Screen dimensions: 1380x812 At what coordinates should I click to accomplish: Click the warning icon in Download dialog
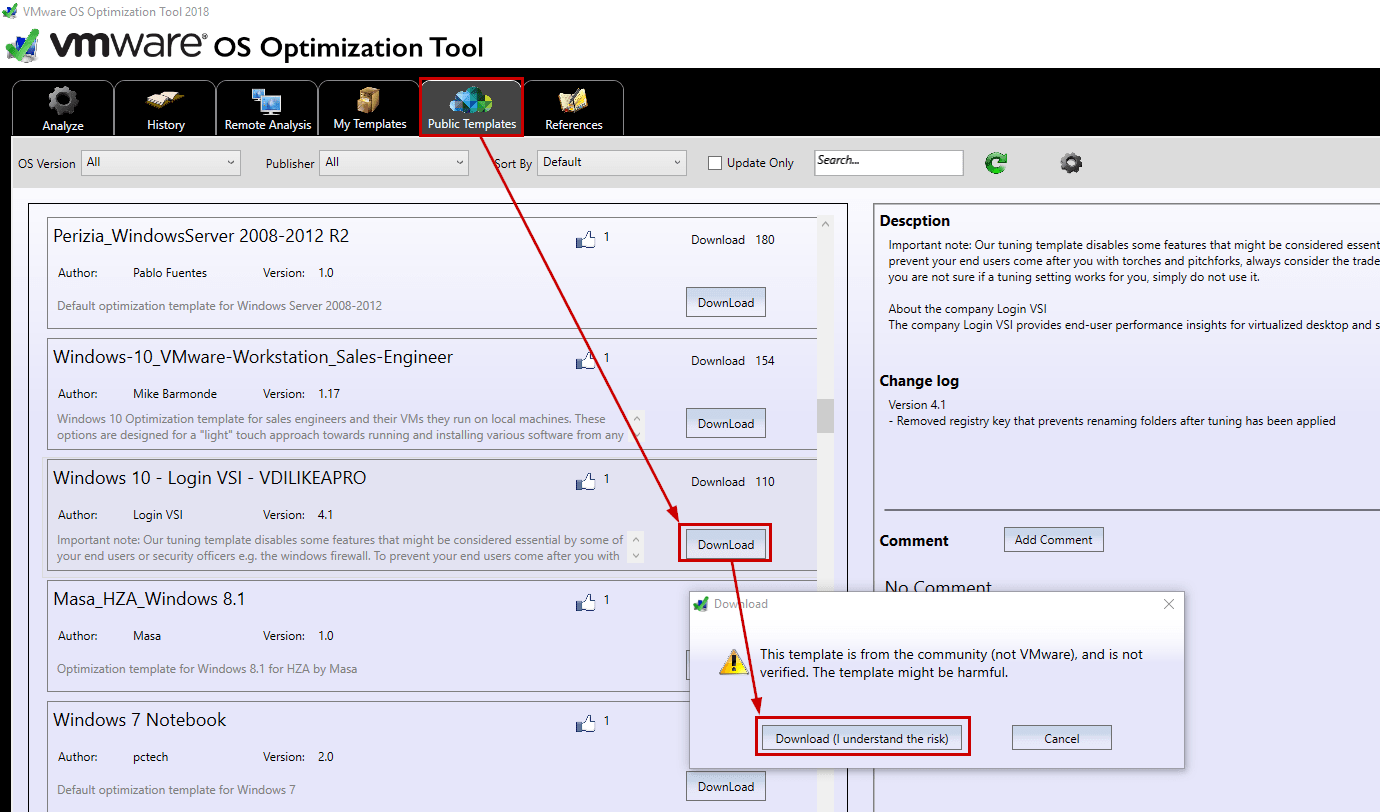(734, 662)
